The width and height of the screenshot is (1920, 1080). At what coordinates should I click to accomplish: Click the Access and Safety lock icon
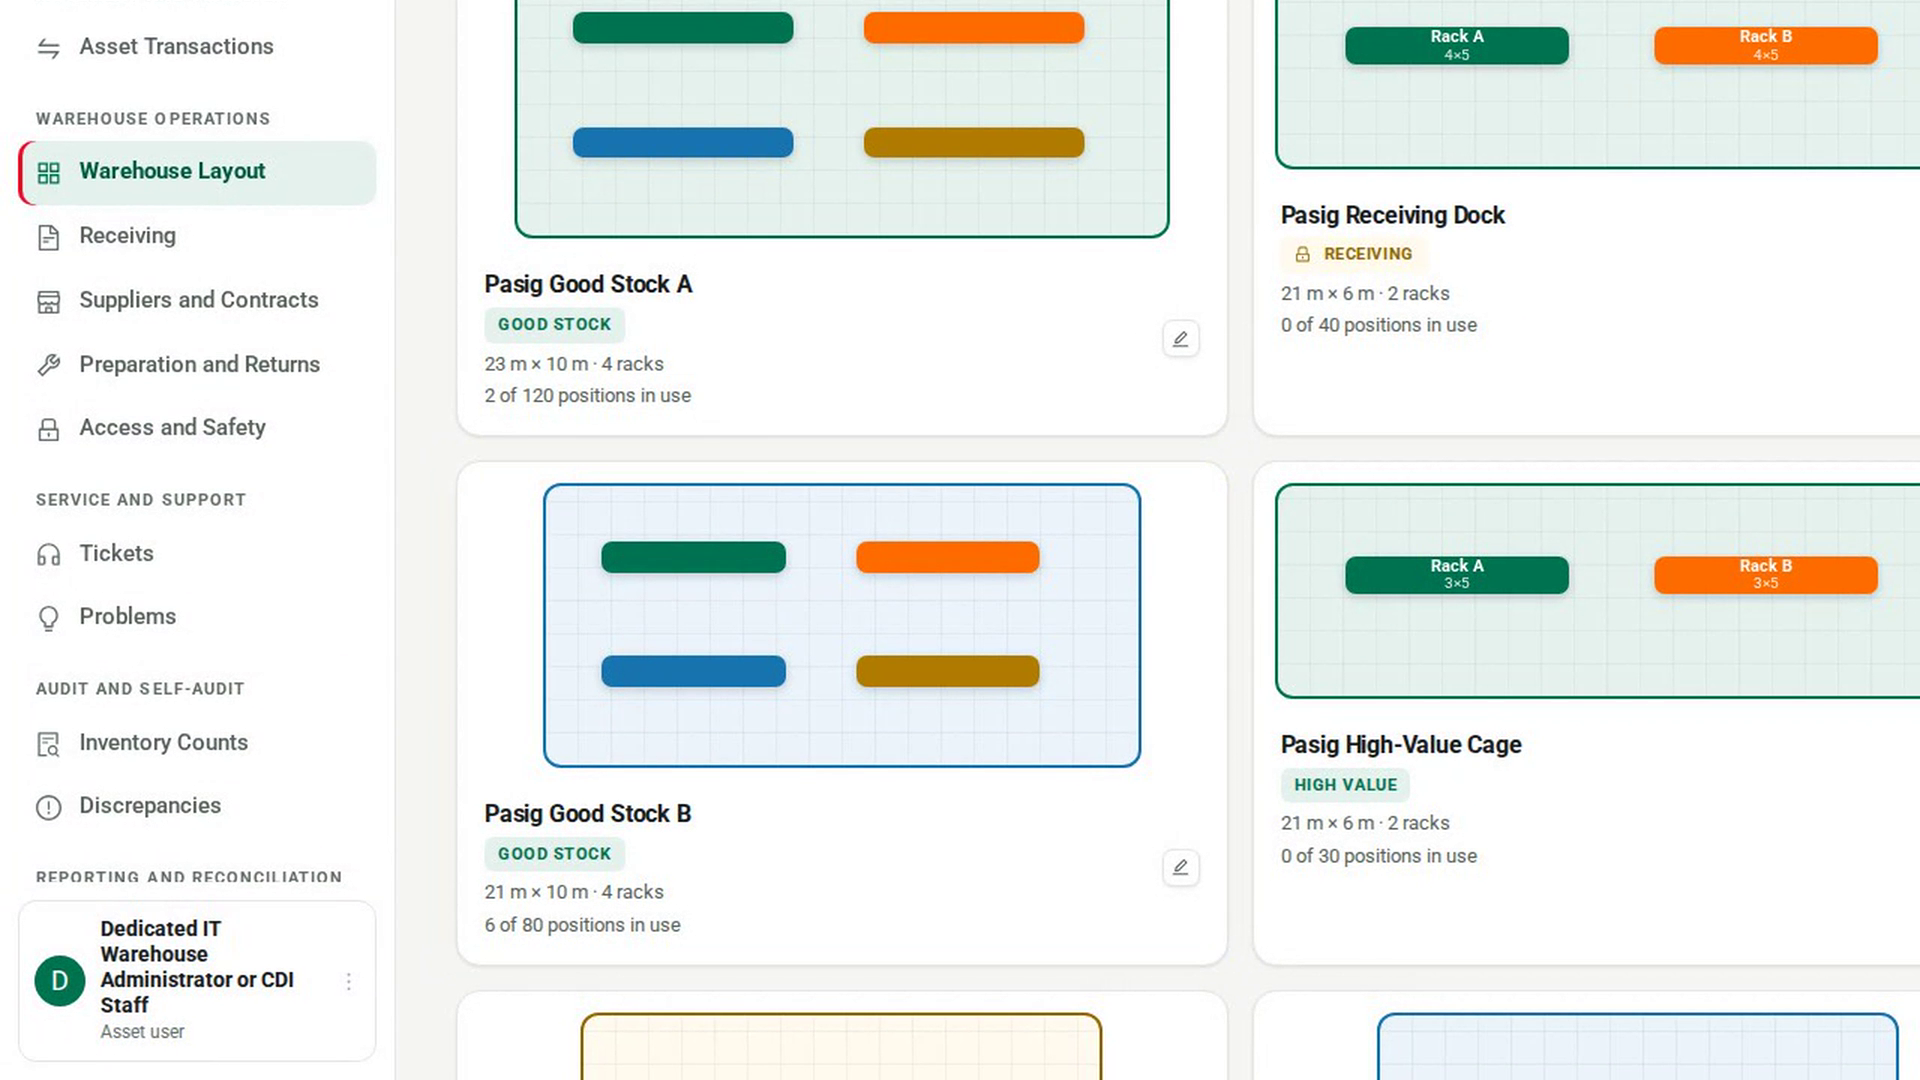(48, 429)
